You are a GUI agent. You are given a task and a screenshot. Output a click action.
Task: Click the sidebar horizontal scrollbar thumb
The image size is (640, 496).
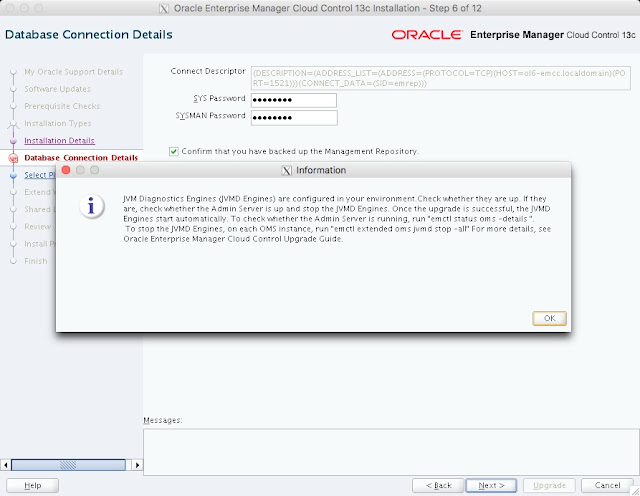68,465
